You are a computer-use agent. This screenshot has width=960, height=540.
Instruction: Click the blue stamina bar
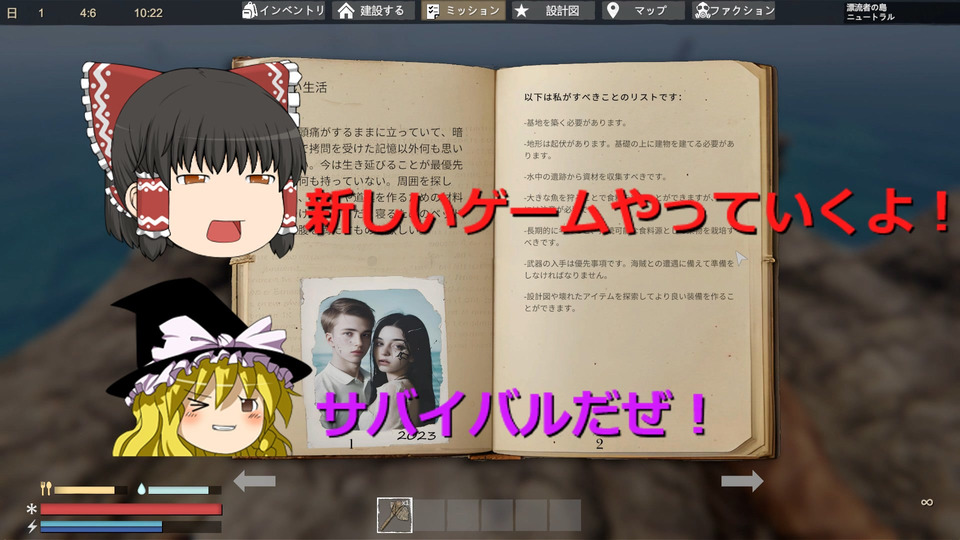131,527
